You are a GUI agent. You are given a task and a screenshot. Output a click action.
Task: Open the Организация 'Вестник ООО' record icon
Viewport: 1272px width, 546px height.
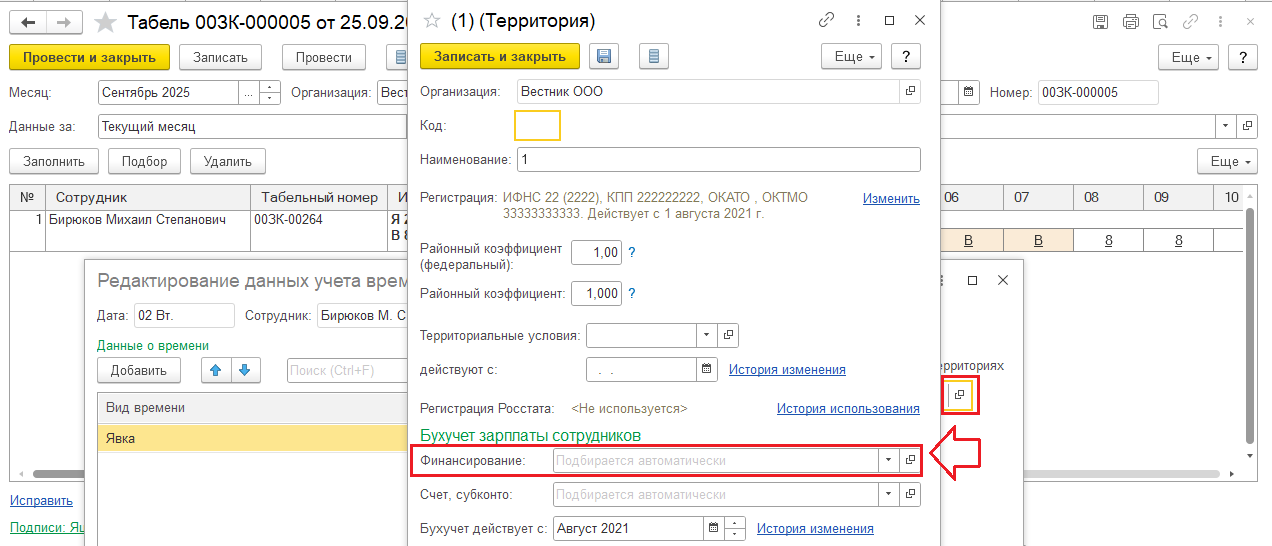pyautogui.click(x=910, y=91)
